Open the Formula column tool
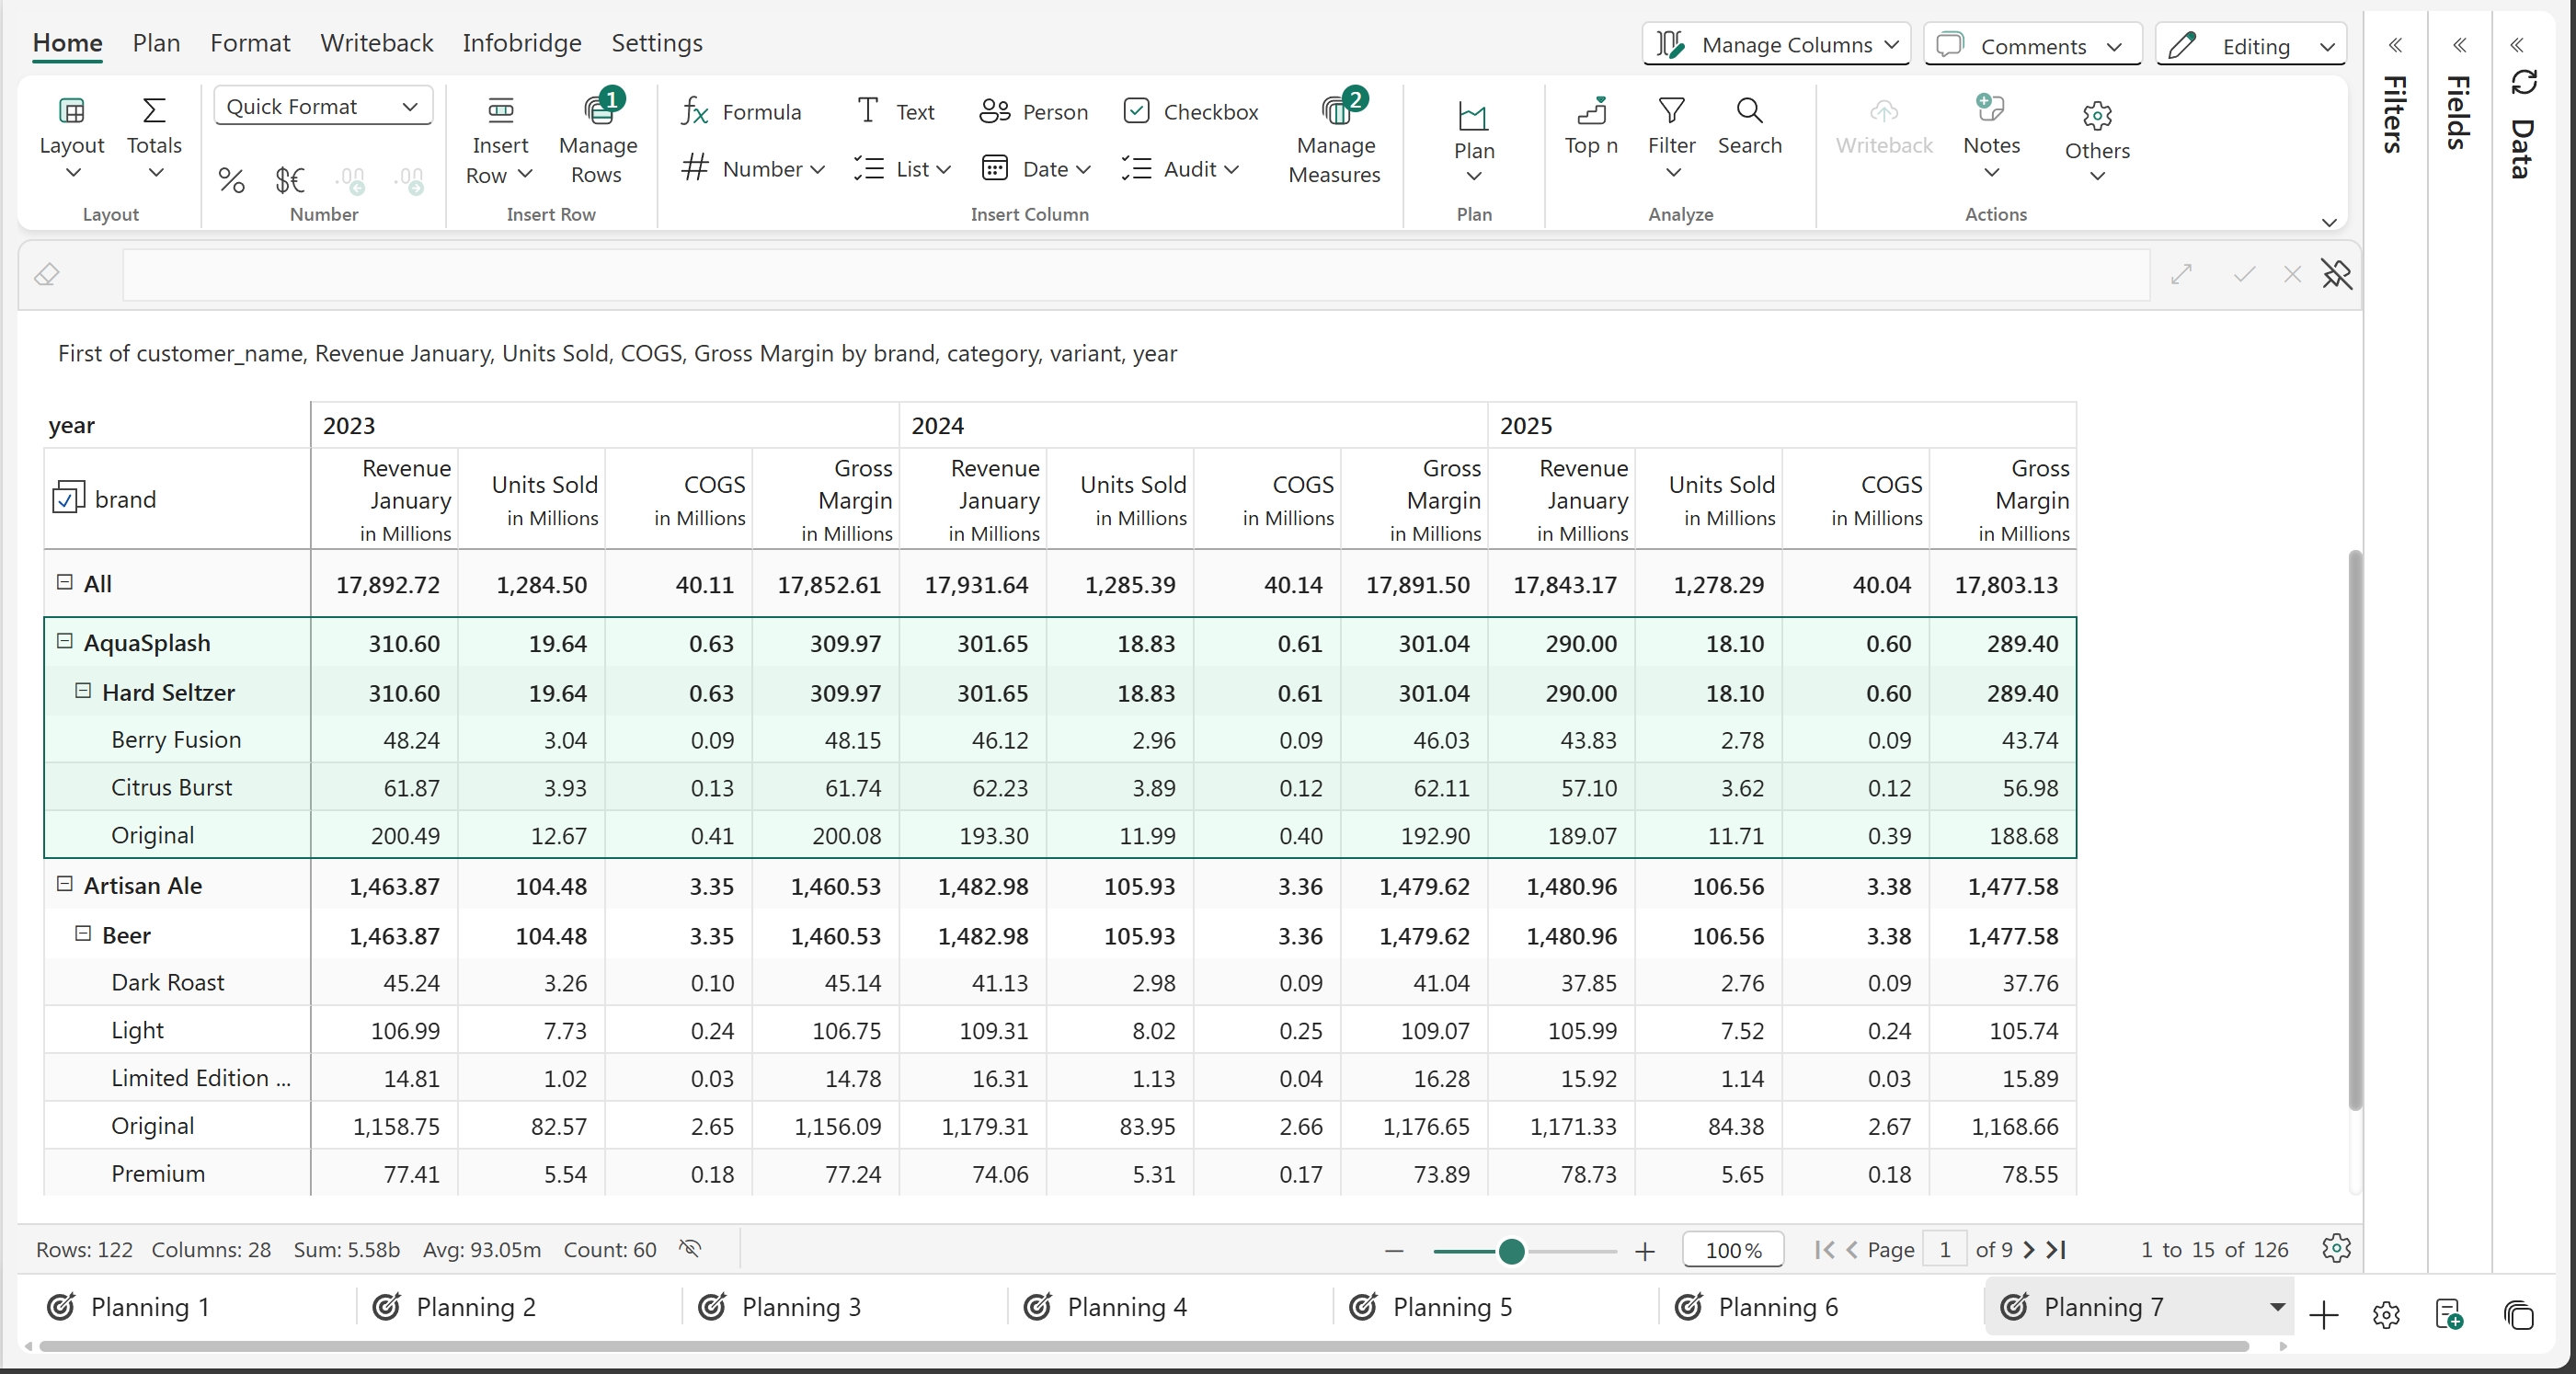2576x1374 pixels. (x=741, y=111)
